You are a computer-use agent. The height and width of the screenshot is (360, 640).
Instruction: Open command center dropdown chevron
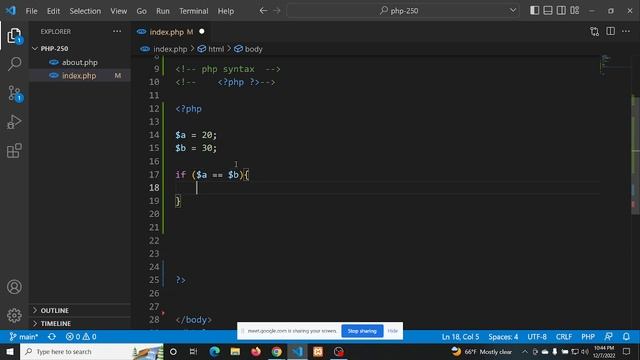(x=513, y=11)
